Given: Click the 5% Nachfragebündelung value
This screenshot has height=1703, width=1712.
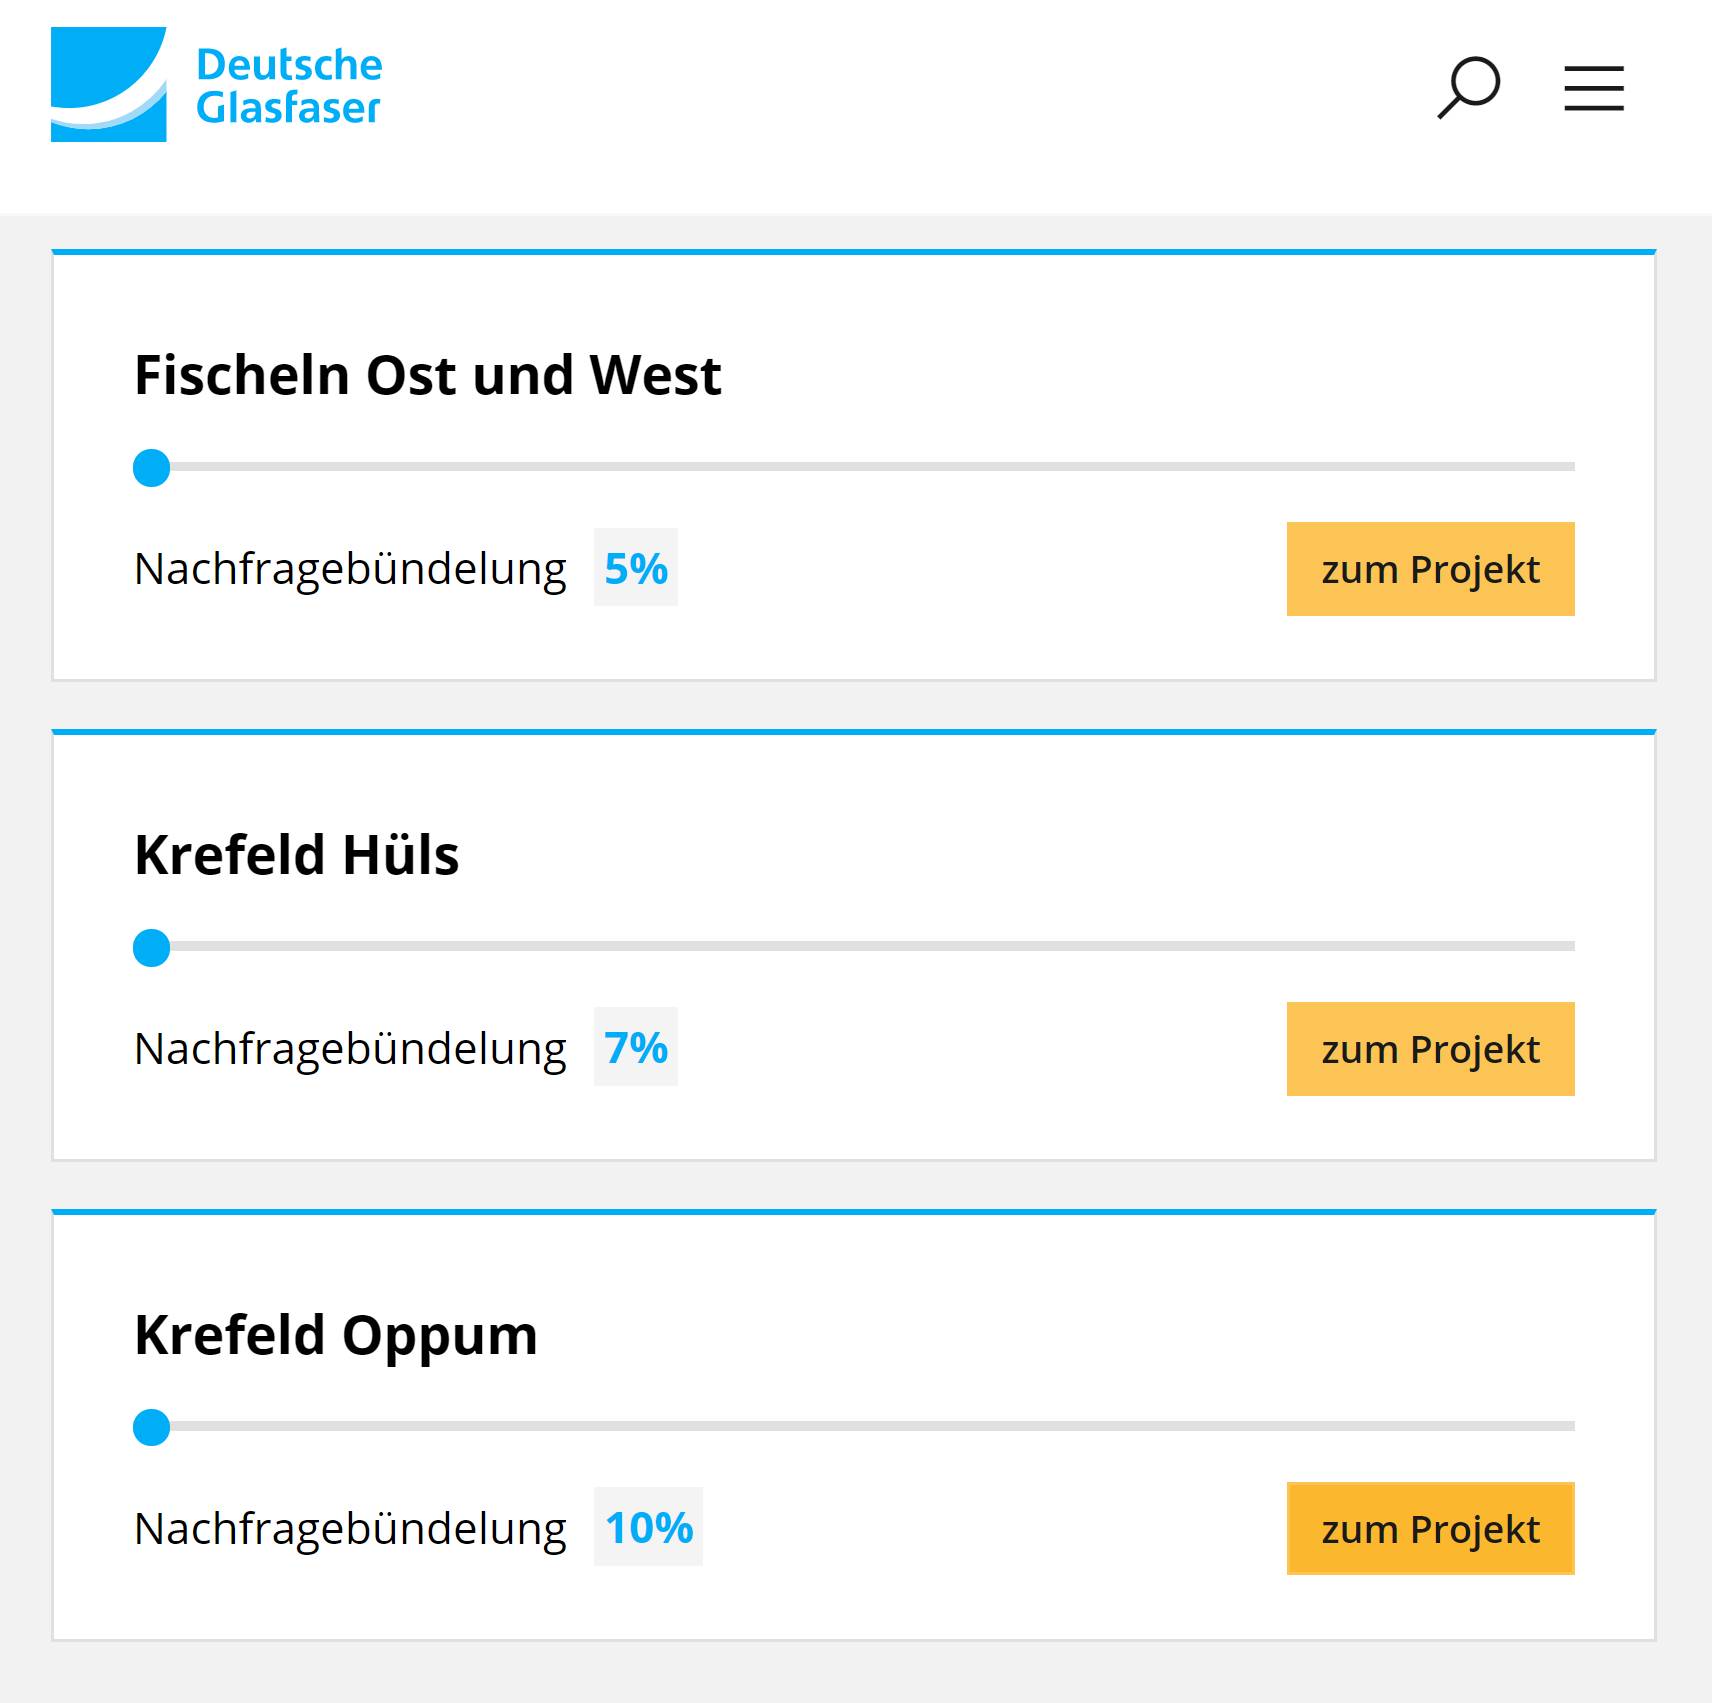Looking at the screenshot, I should tap(635, 569).
